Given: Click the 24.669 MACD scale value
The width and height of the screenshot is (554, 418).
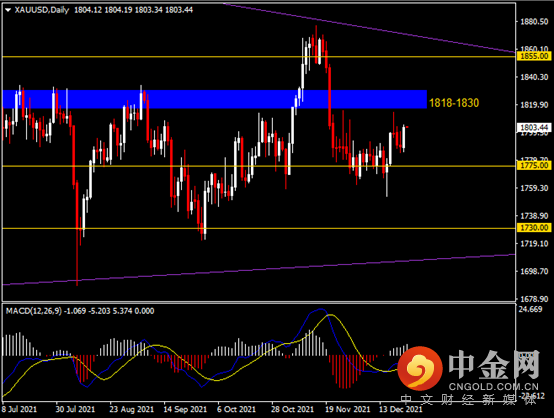Looking at the screenshot, I should click(530, 309).
